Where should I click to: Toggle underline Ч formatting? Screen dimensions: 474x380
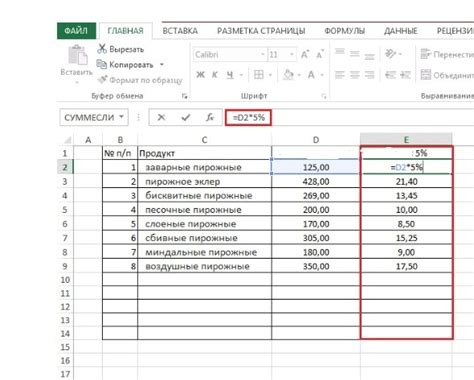pyautogui.click(x=230, y=75)
